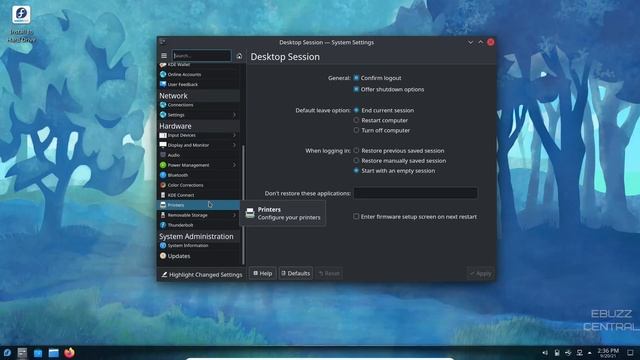This screenshot has width=640, height=360.
Task: Open the USB devices tray icon
Action: (x=568, y=353)
